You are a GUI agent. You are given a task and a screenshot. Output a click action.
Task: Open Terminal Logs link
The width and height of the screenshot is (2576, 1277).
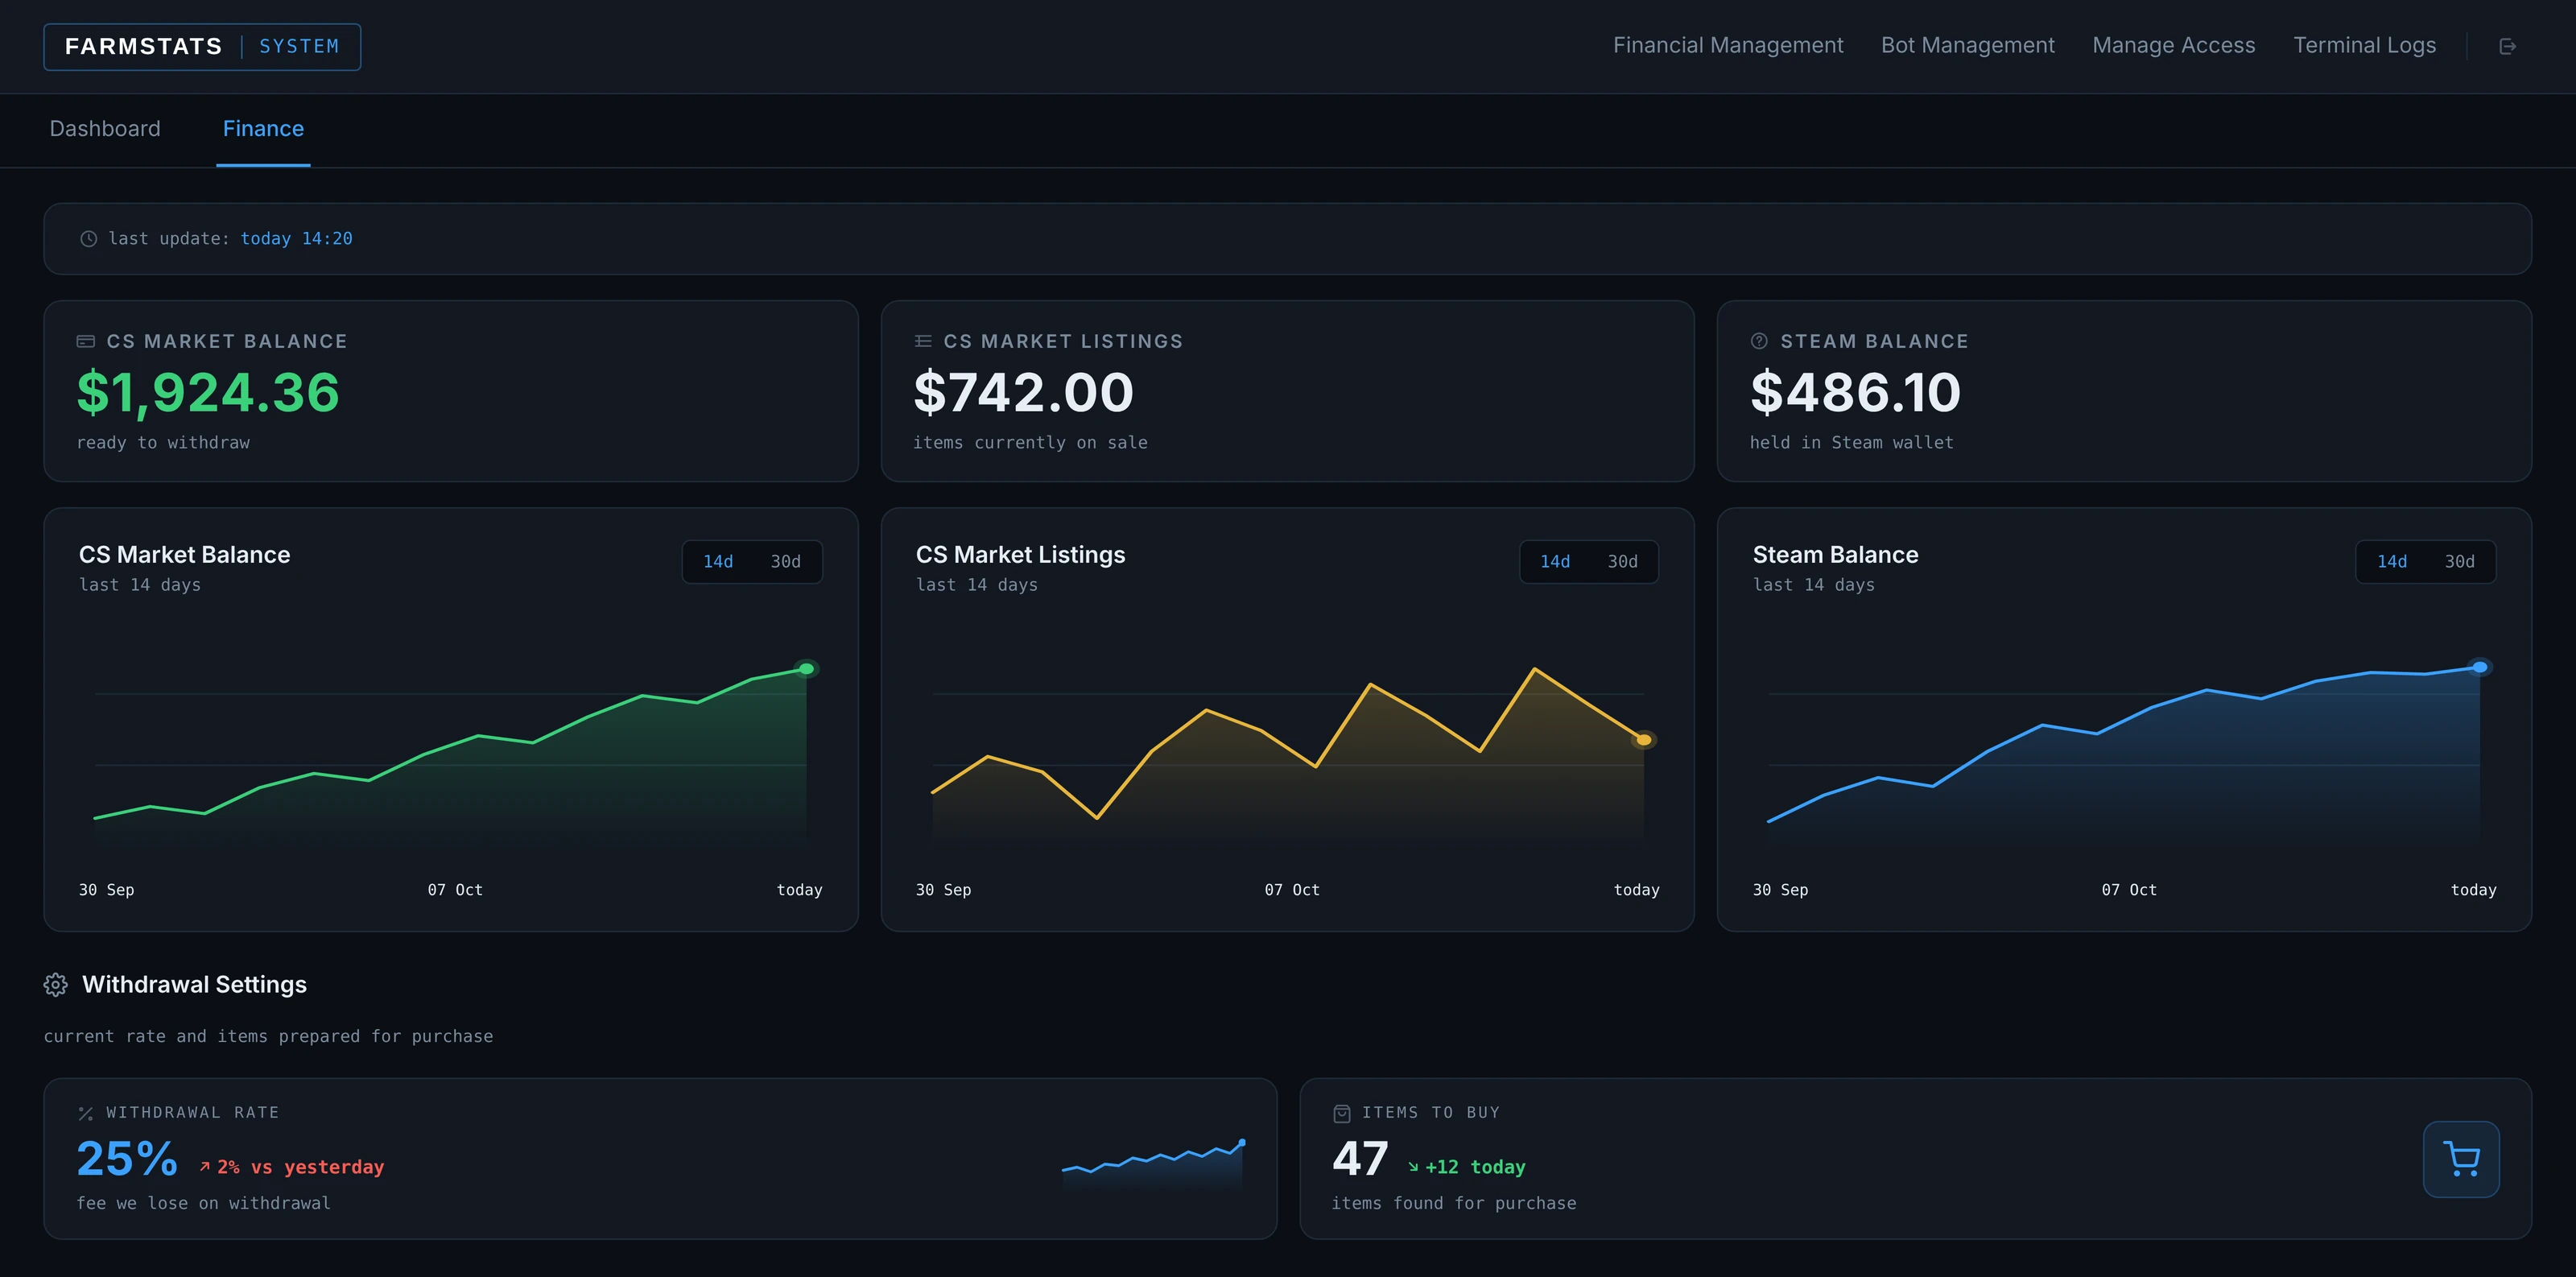[x=2365, y=46]
